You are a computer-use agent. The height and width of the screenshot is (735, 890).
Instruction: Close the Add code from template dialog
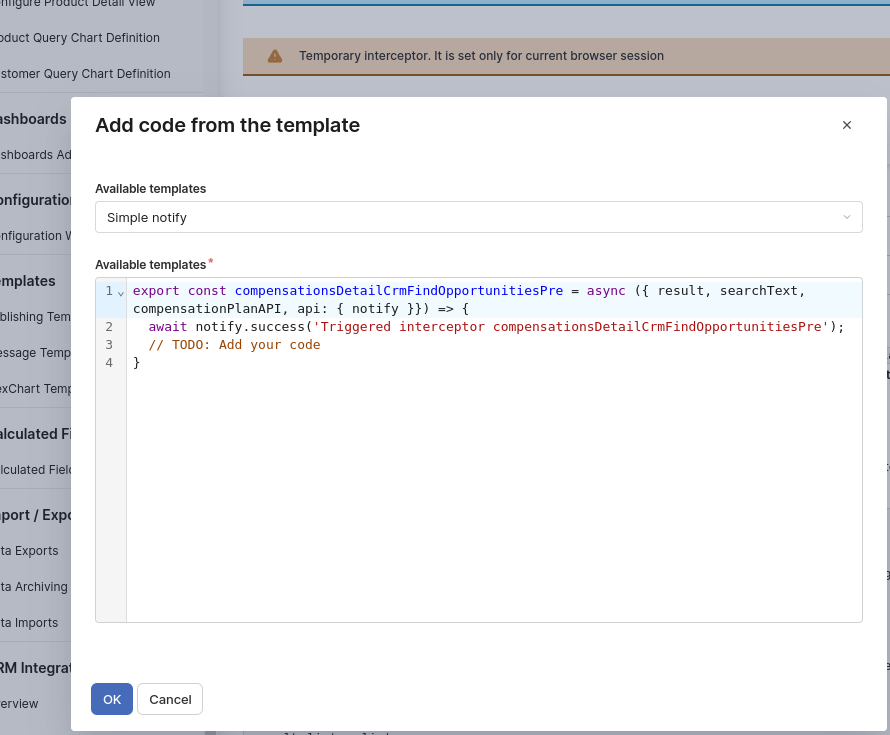(x=846, y=125)
